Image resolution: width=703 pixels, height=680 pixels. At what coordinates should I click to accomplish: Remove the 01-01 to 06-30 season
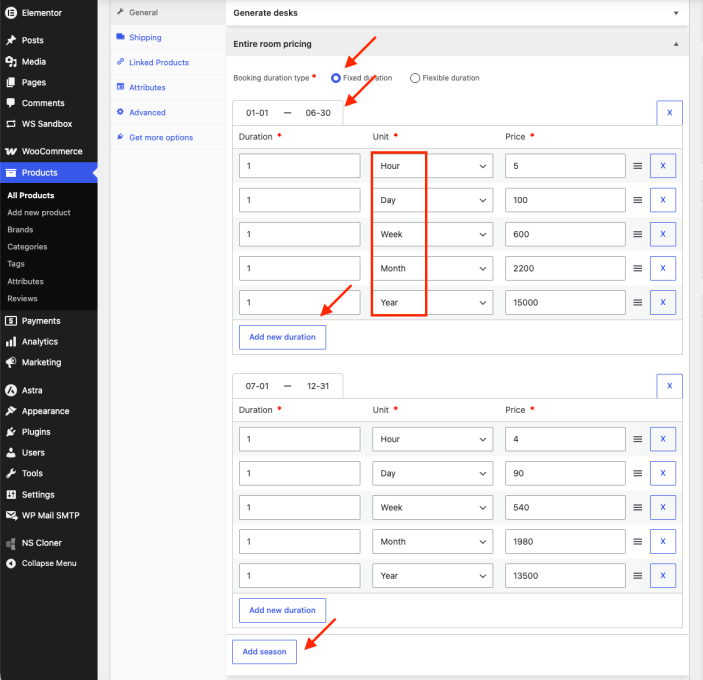[x=669, y=113]
